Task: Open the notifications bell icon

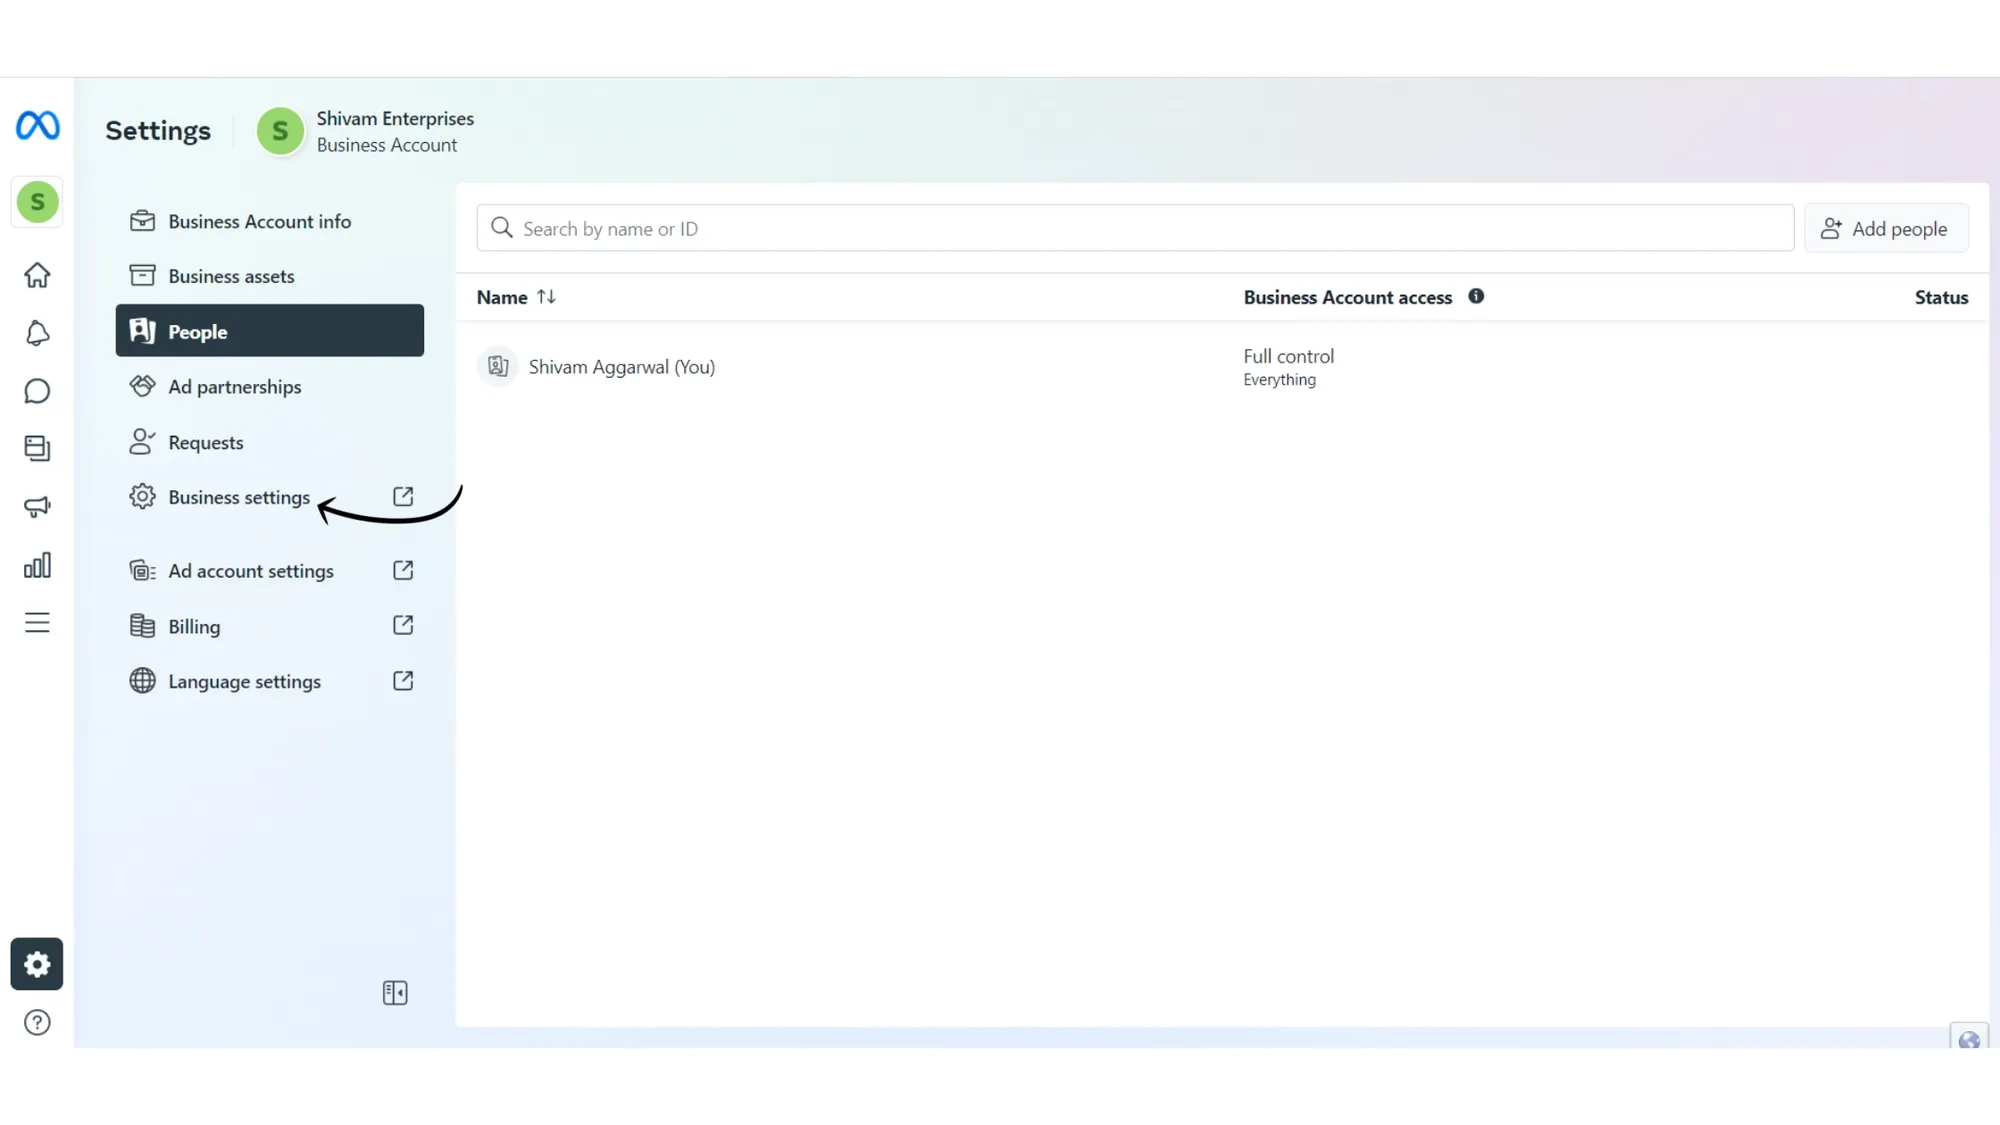Action: pyautogui.click(x=37, y=333)
